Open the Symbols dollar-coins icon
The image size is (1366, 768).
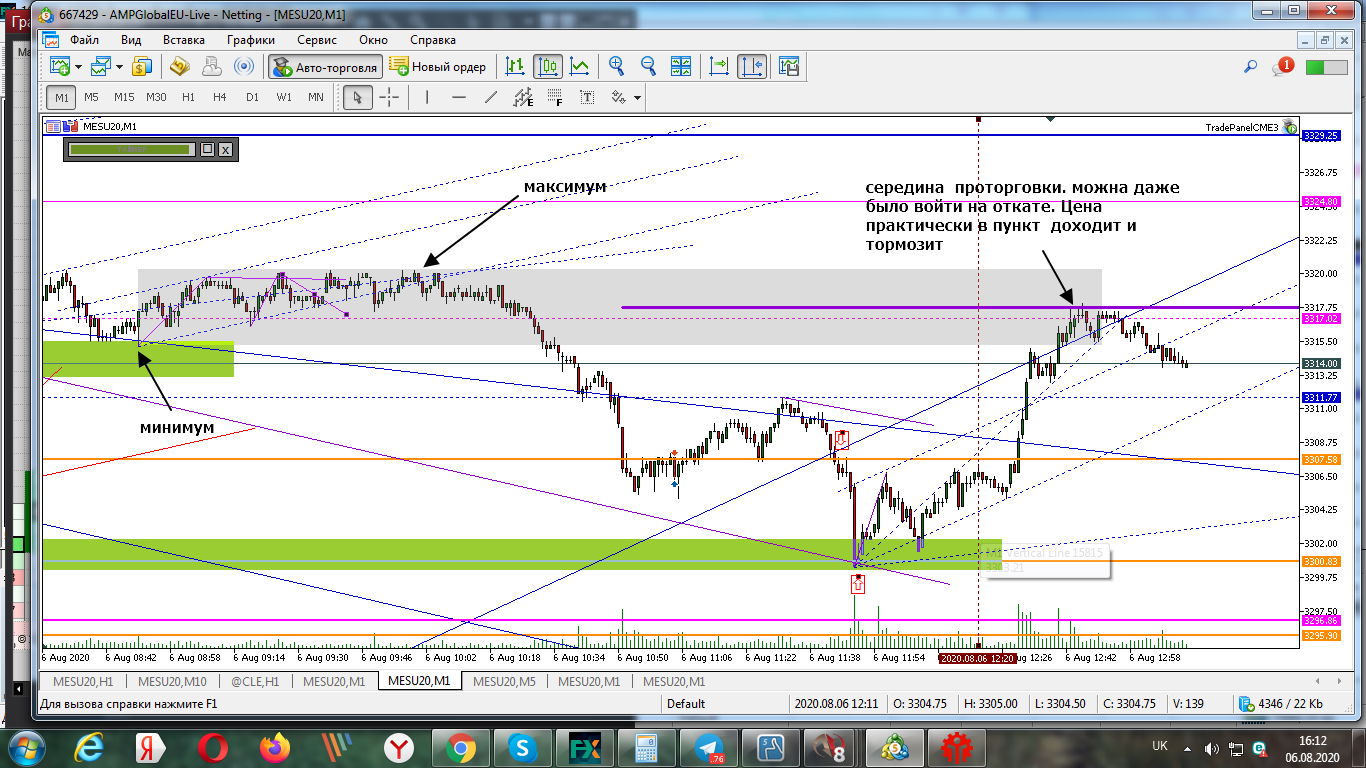[142, 67]
